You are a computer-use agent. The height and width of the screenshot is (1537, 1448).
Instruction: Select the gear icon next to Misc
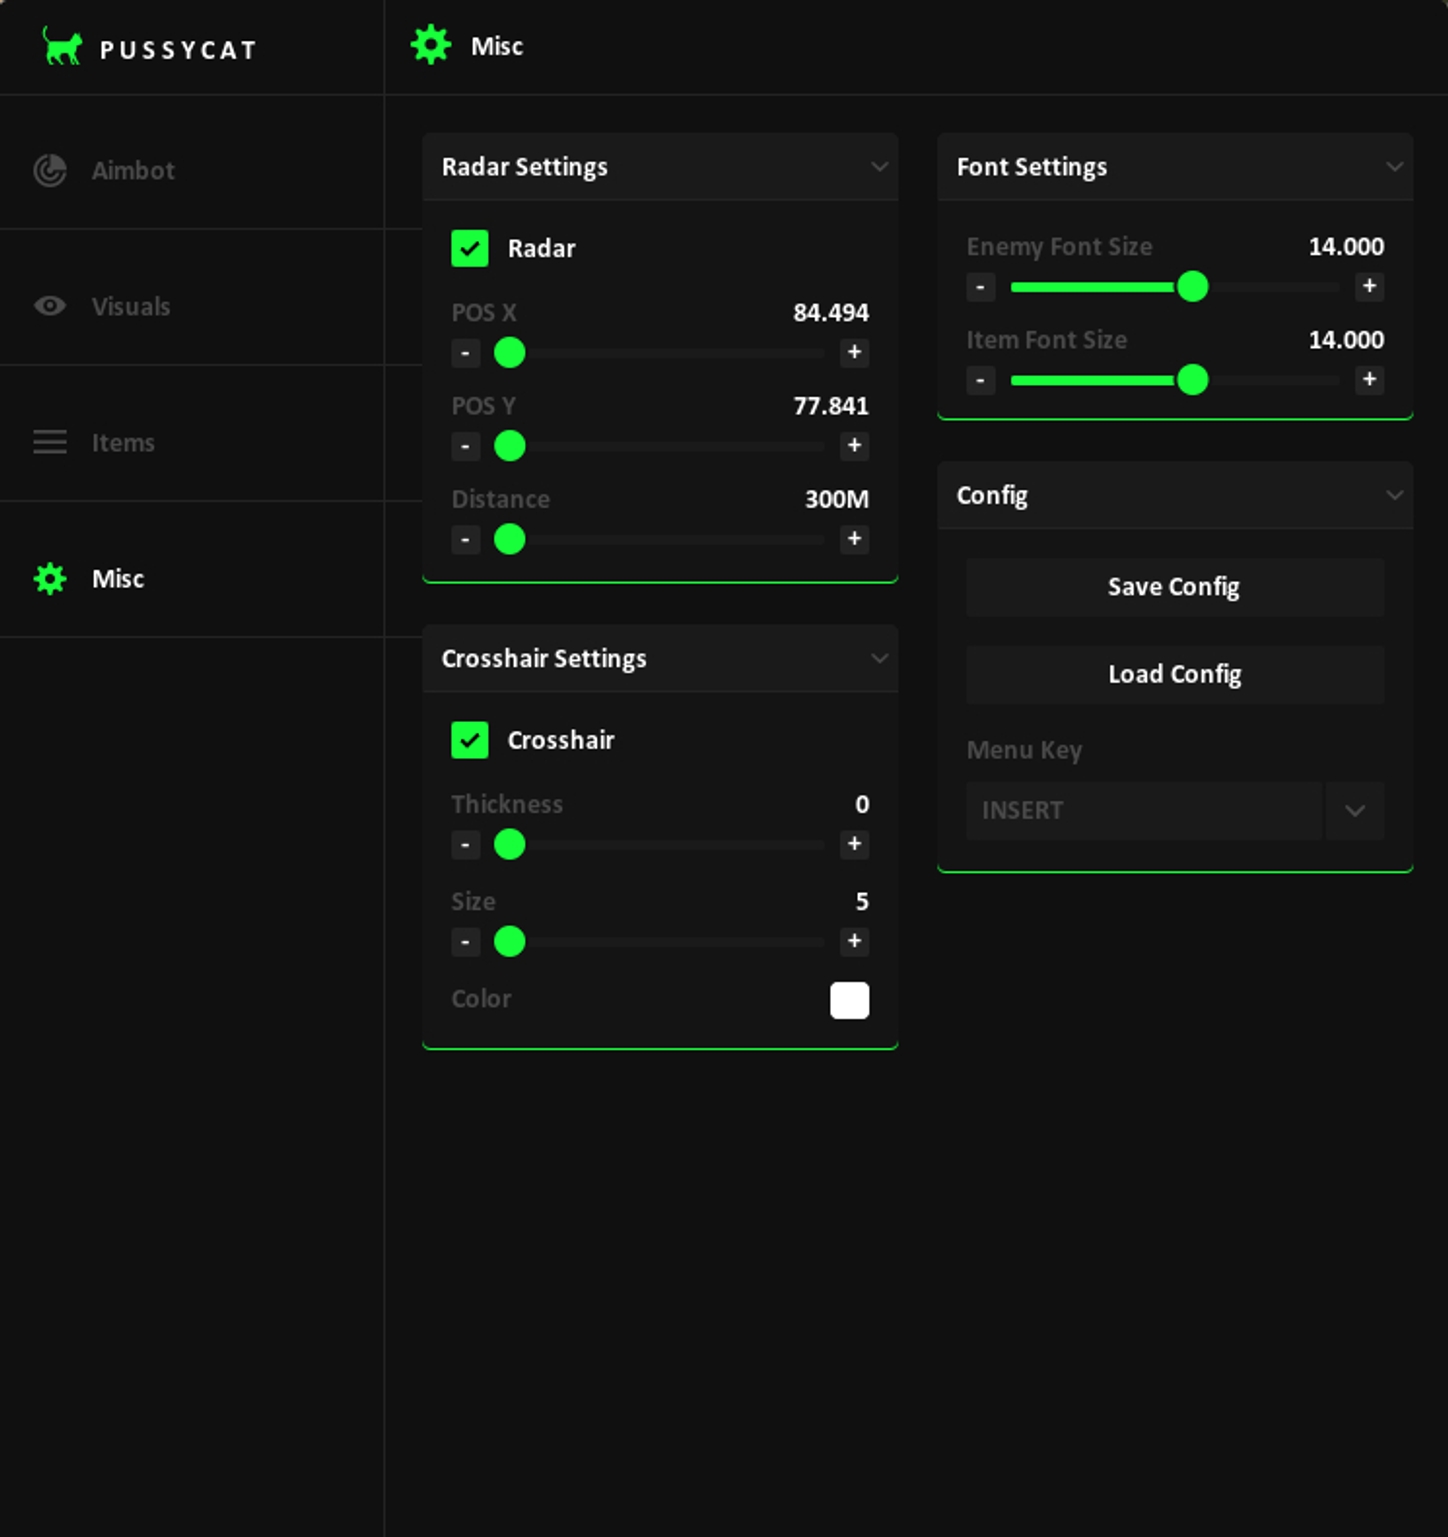49,578
